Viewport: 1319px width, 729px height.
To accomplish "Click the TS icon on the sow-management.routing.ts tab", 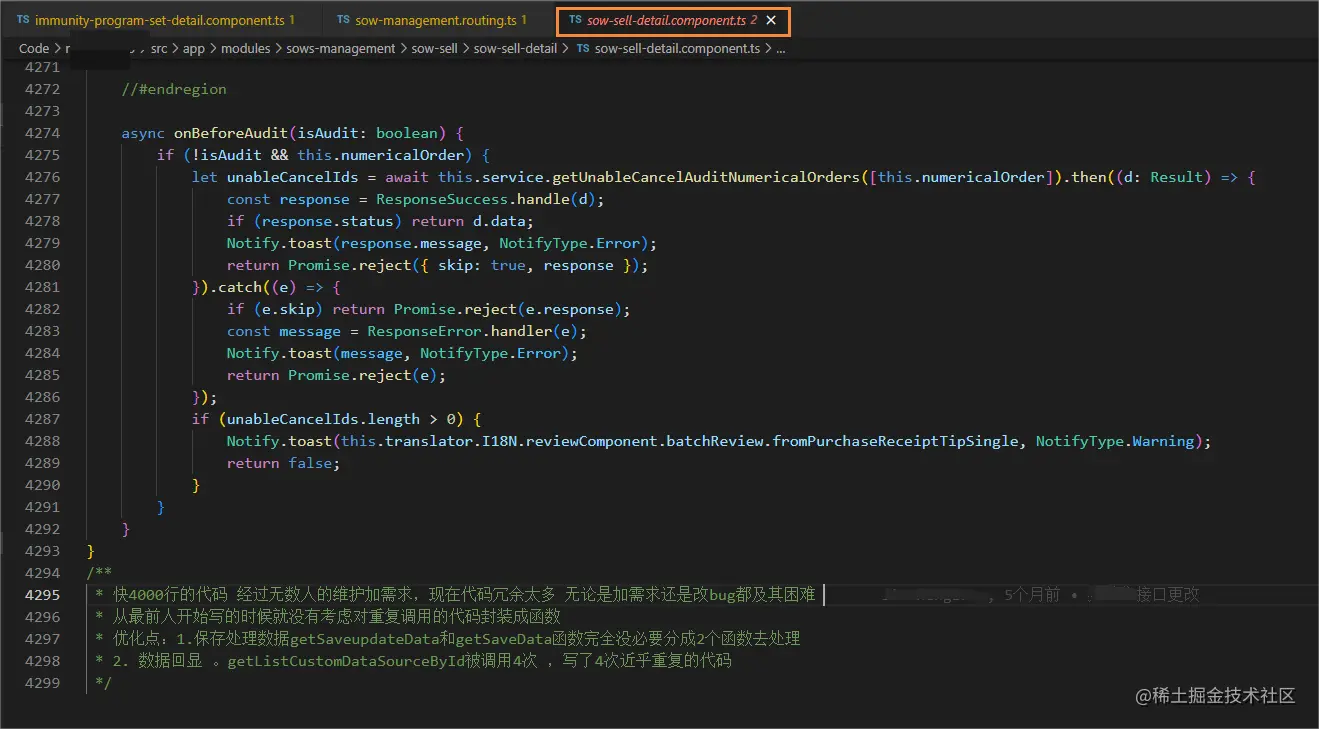I will click(343, 20).
